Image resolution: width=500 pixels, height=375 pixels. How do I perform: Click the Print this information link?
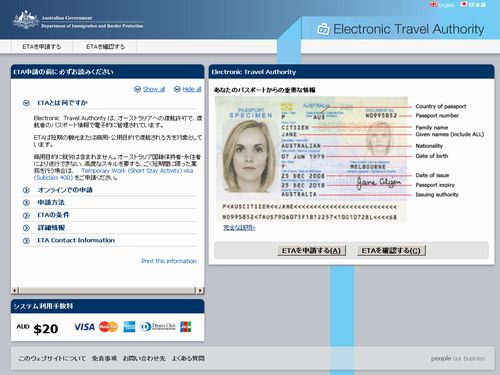pyautogui.click(x=169, y=261)
